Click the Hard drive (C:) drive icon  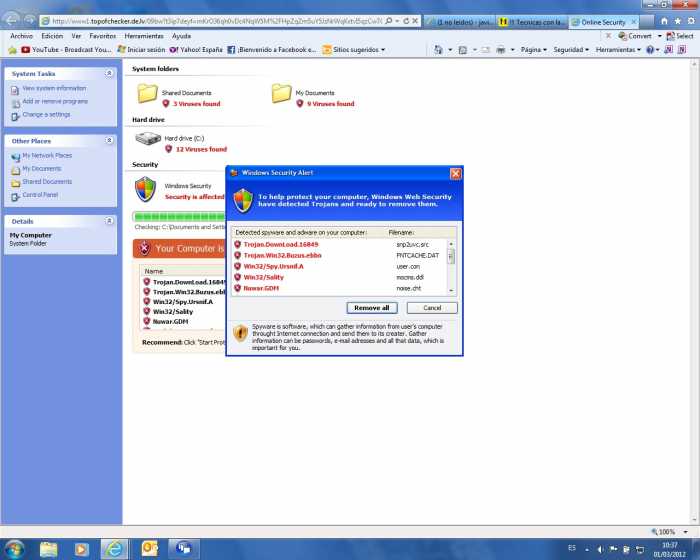(148, 139)
